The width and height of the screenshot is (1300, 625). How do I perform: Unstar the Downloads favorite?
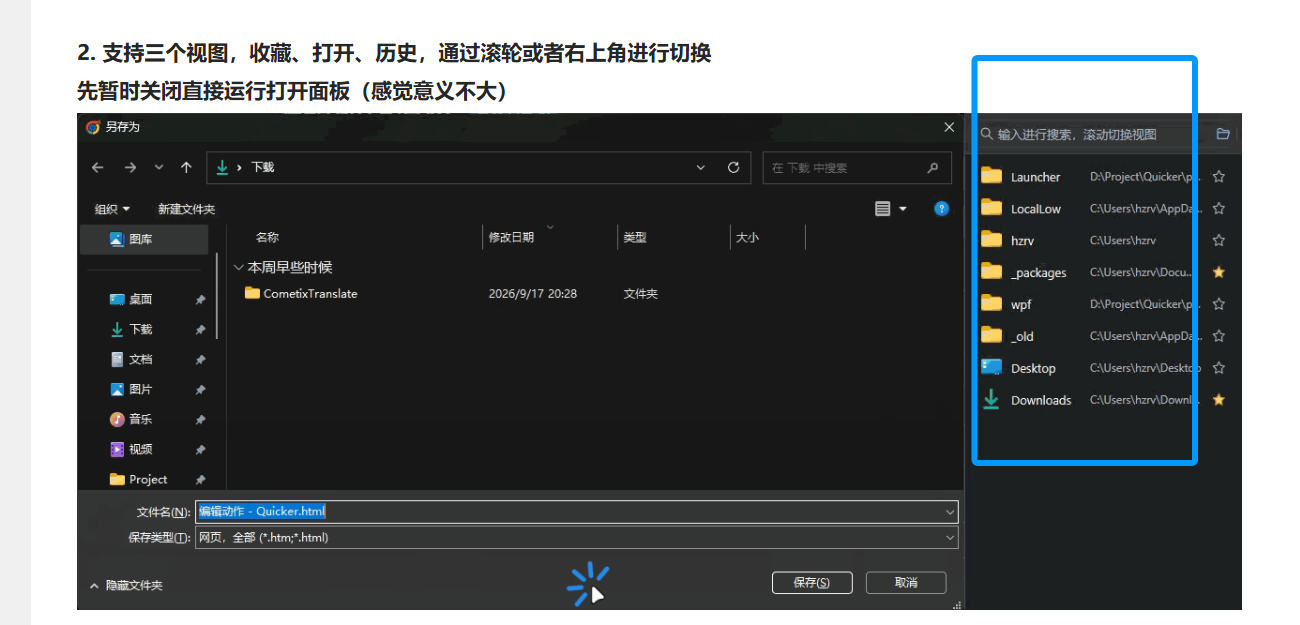[x=1219, y=400]
